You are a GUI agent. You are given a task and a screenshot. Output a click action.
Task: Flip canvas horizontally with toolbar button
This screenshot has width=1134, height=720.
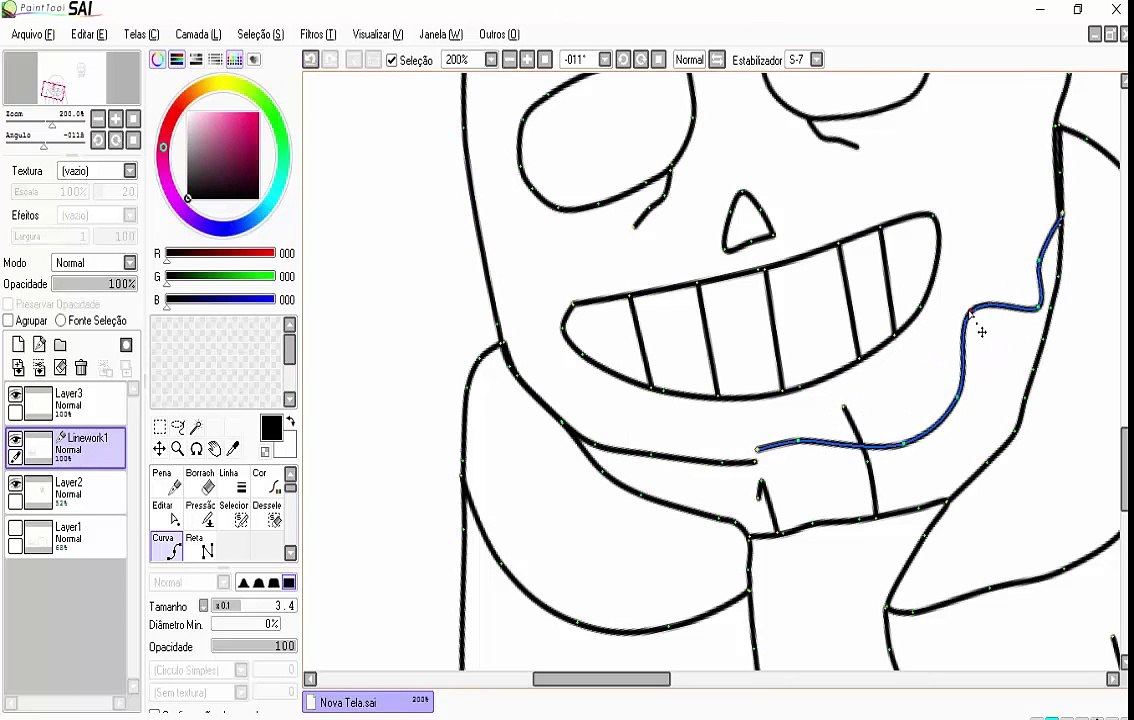717,60
